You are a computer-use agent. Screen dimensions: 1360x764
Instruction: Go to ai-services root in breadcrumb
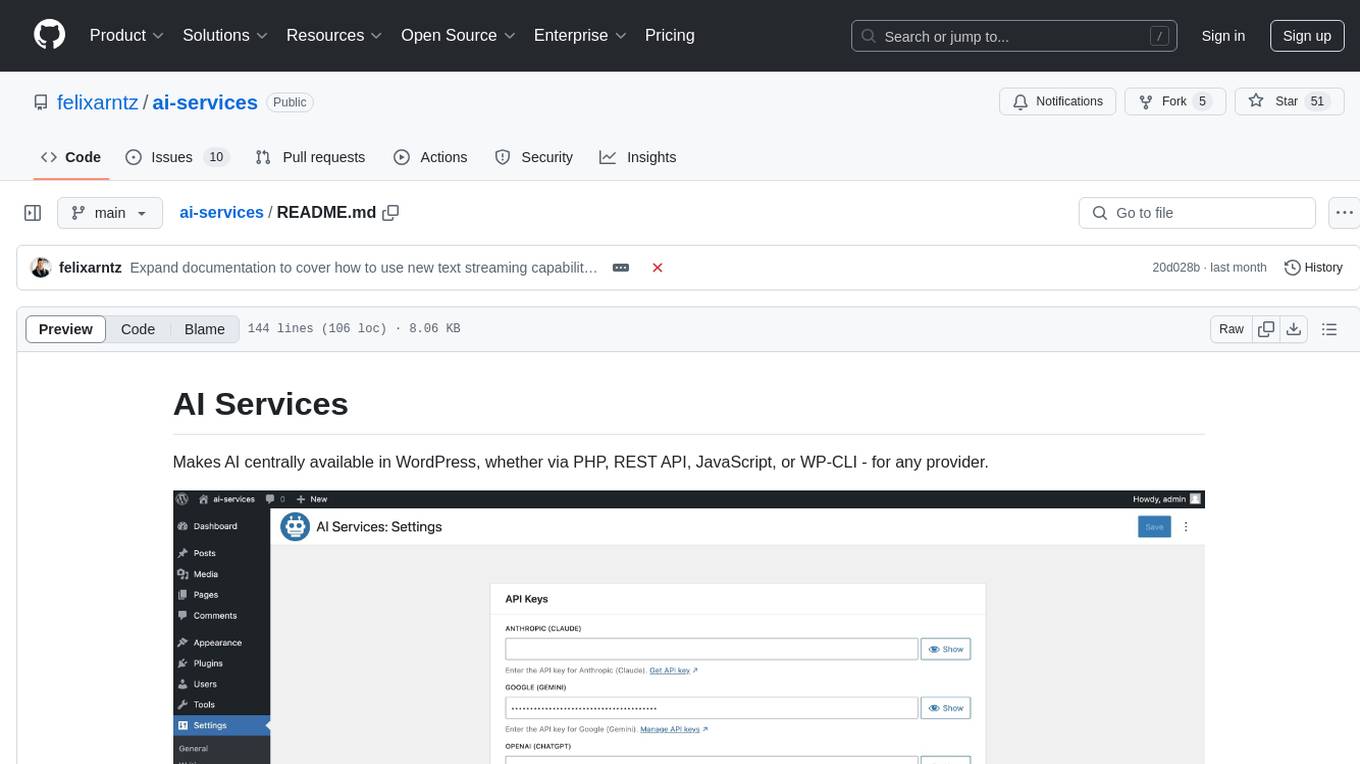(221, 212)
